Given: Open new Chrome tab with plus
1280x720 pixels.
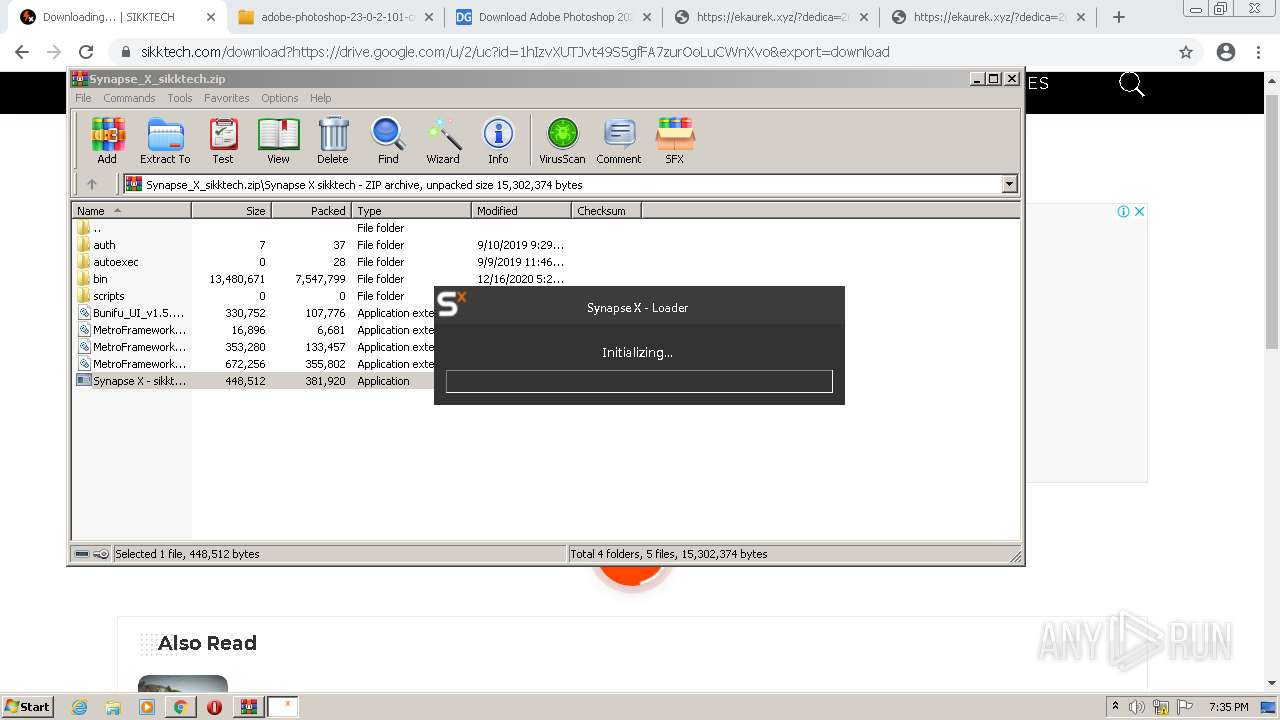Looking at the screenshot, I should (1119, 17).
